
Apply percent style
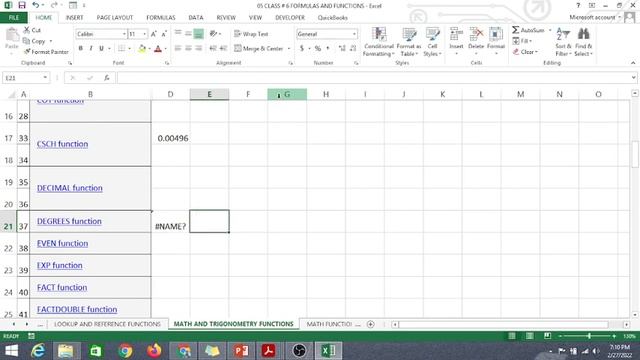318,49
